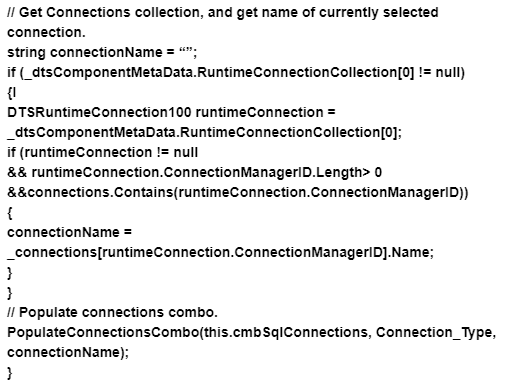
Task: Click the 'string connectionName' declaration line
Action: point(102,52)
